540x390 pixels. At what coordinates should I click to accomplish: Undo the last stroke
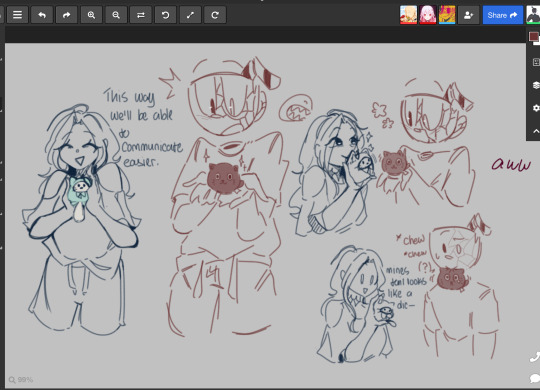(x=42, y=15)
